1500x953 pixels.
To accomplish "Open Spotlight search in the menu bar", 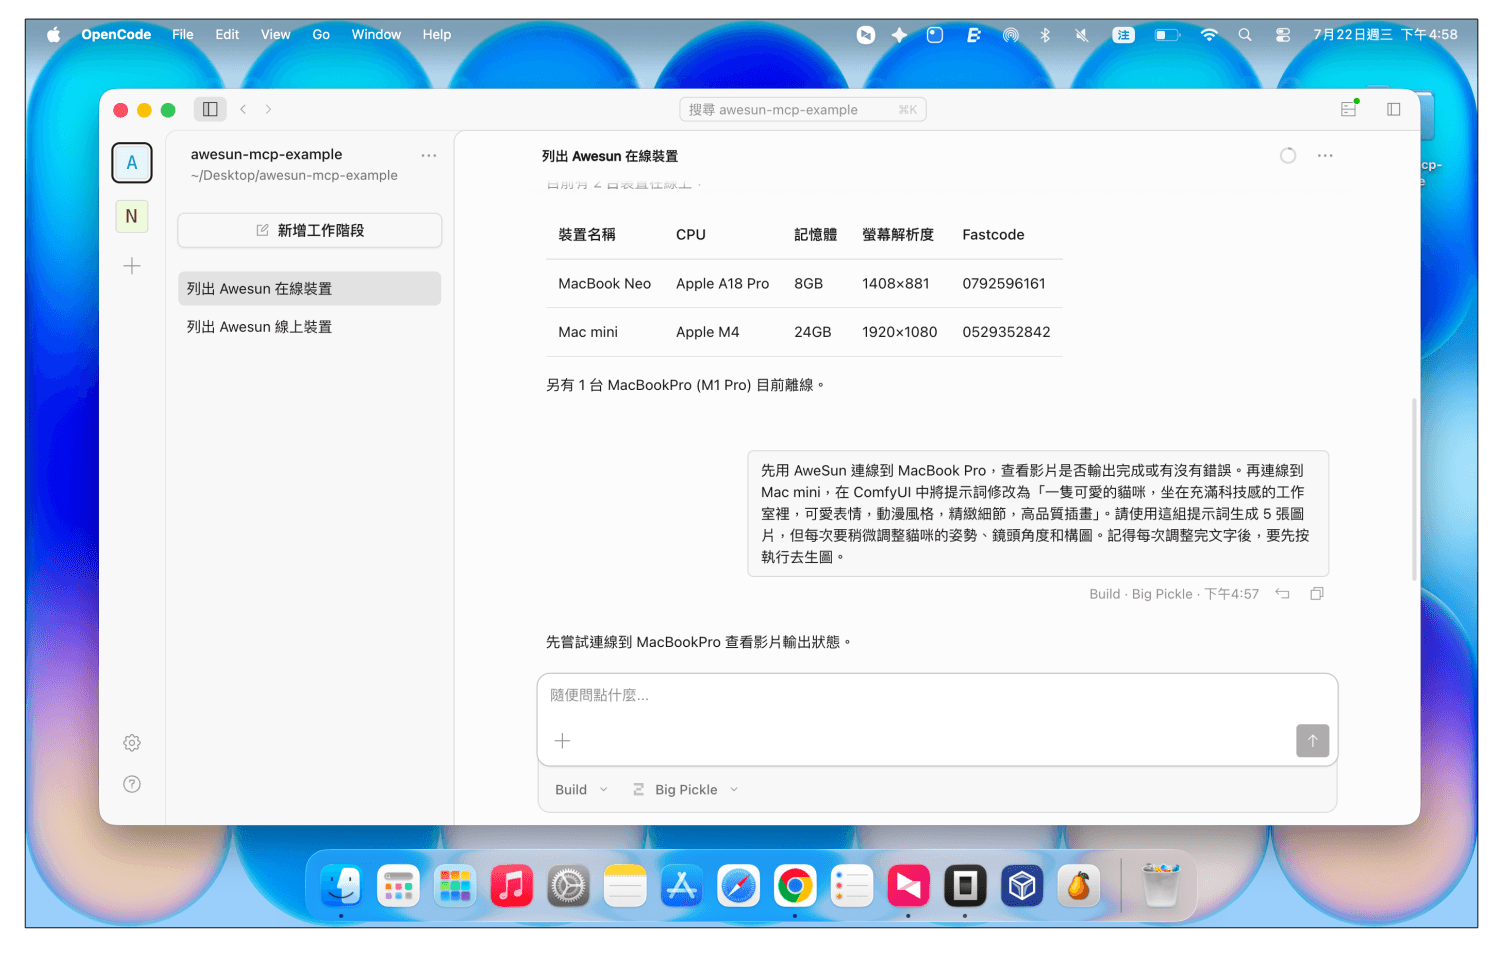I will coord(1245,35).
